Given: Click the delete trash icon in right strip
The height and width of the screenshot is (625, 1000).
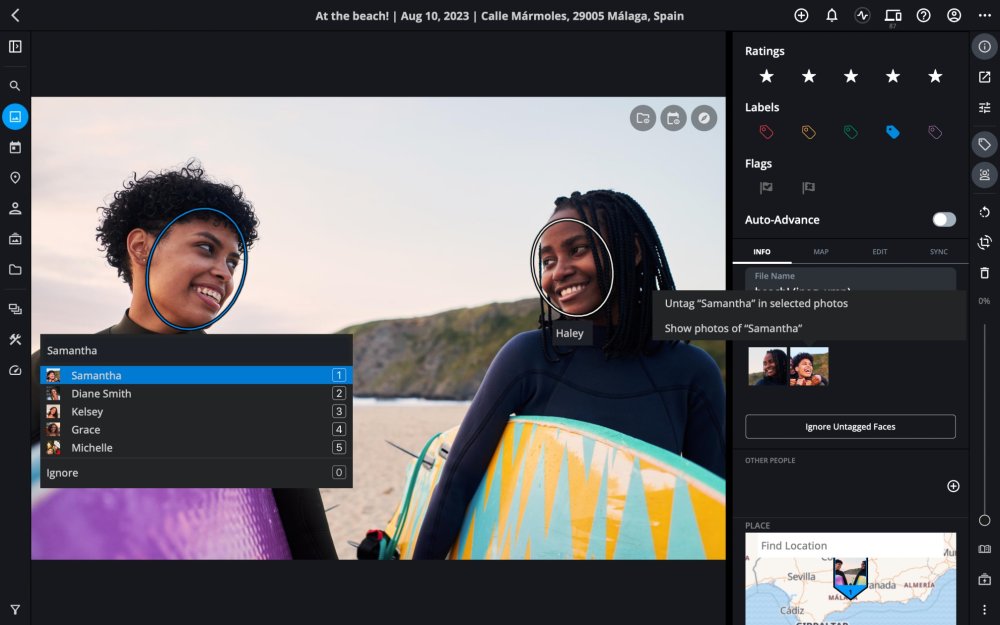Looking at the screenshot, I should coord(985,273).
